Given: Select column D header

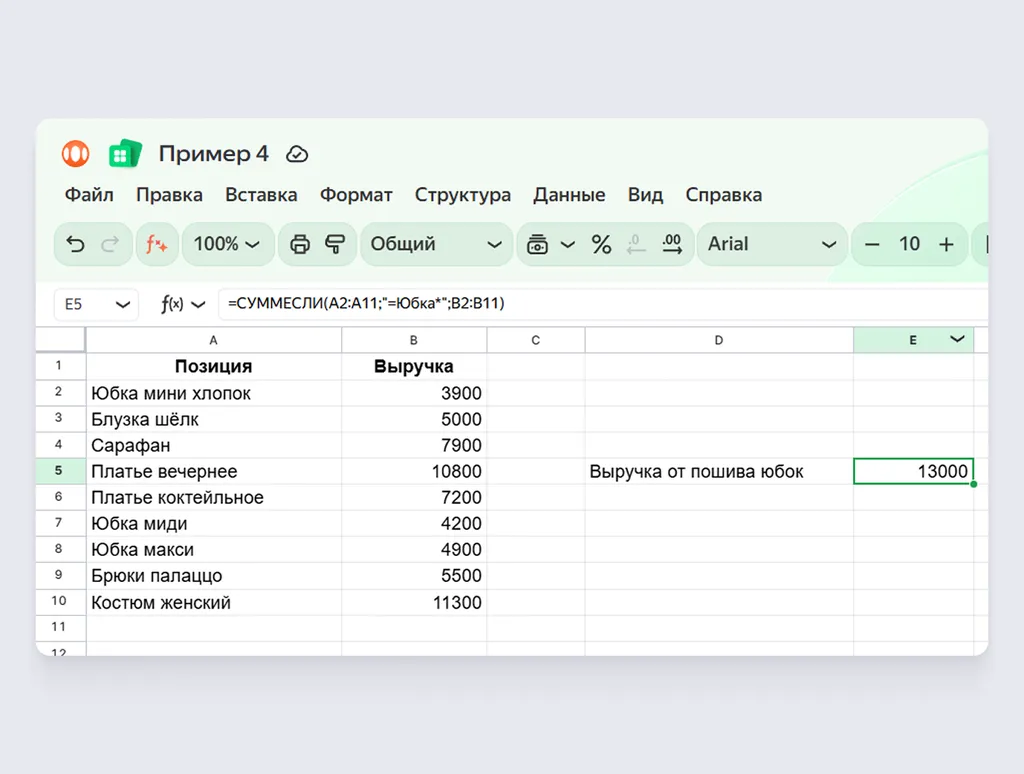Looking at the screenshot, I should (719, 340).
